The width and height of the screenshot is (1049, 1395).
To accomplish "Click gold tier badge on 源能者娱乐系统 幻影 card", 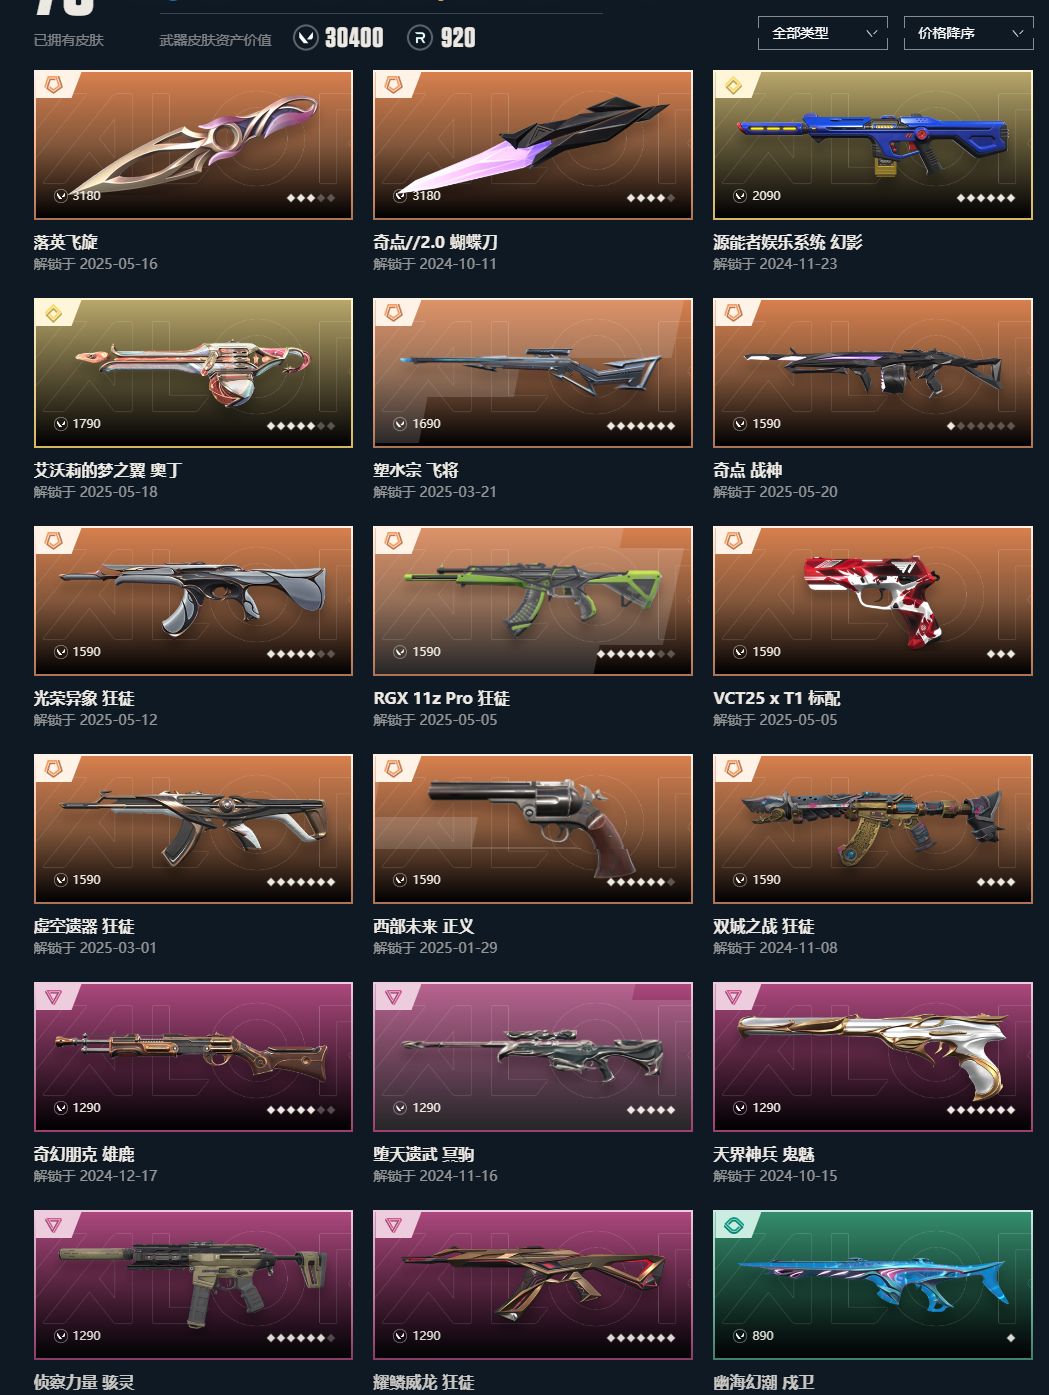I will tap(734, 86).
